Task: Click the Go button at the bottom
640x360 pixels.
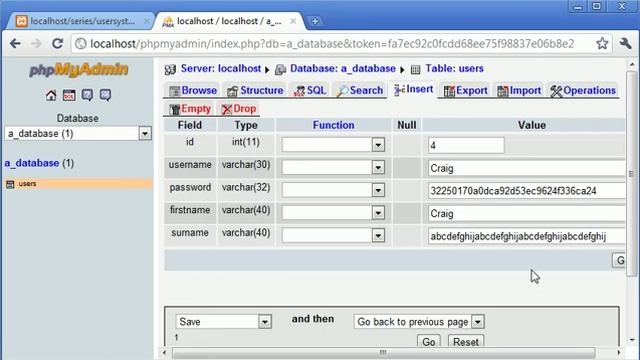Action: [x=429, y=342]
